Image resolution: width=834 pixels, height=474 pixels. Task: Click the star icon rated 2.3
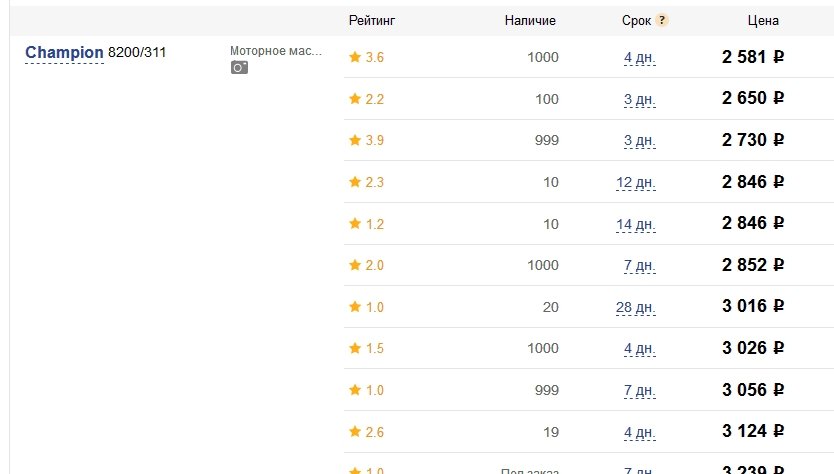(355, 182)
